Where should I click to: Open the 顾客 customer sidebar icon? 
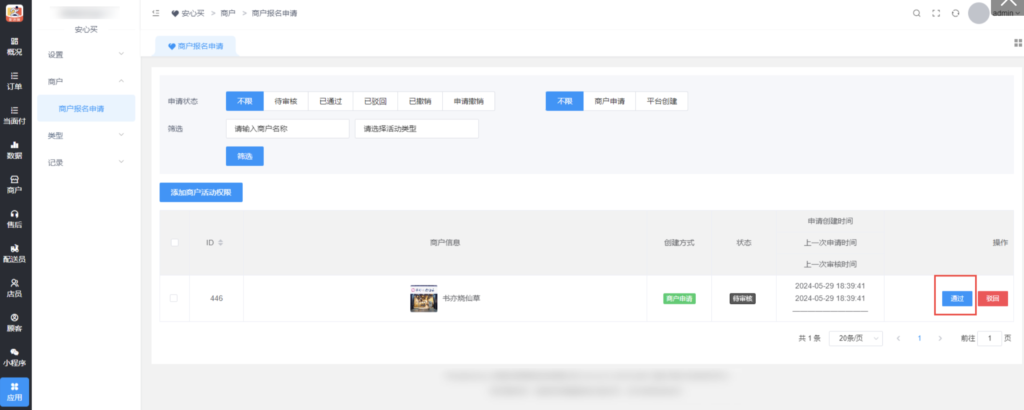click(14, 323)
